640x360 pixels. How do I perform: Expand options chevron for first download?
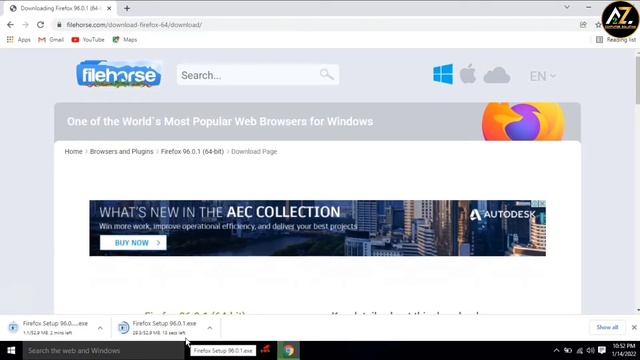pyautogui.click(x=100, y=328)
